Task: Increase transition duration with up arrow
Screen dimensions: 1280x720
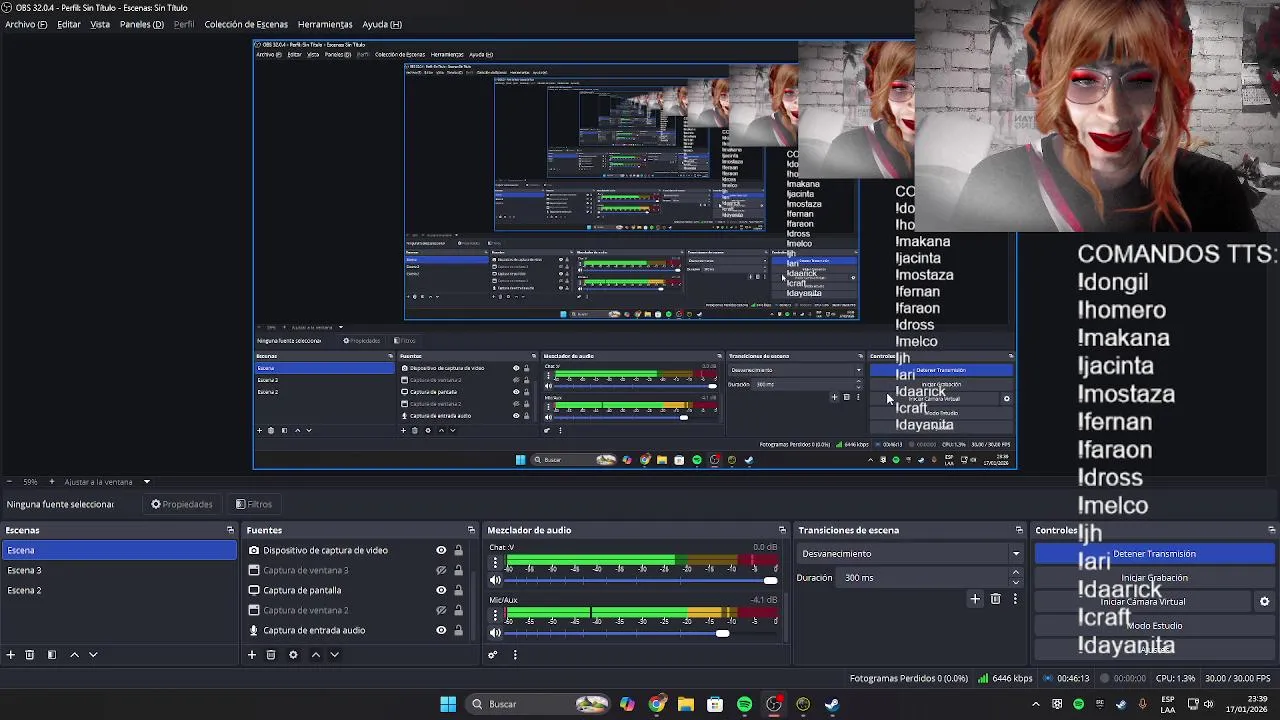Action: [x=1016, y=573]
